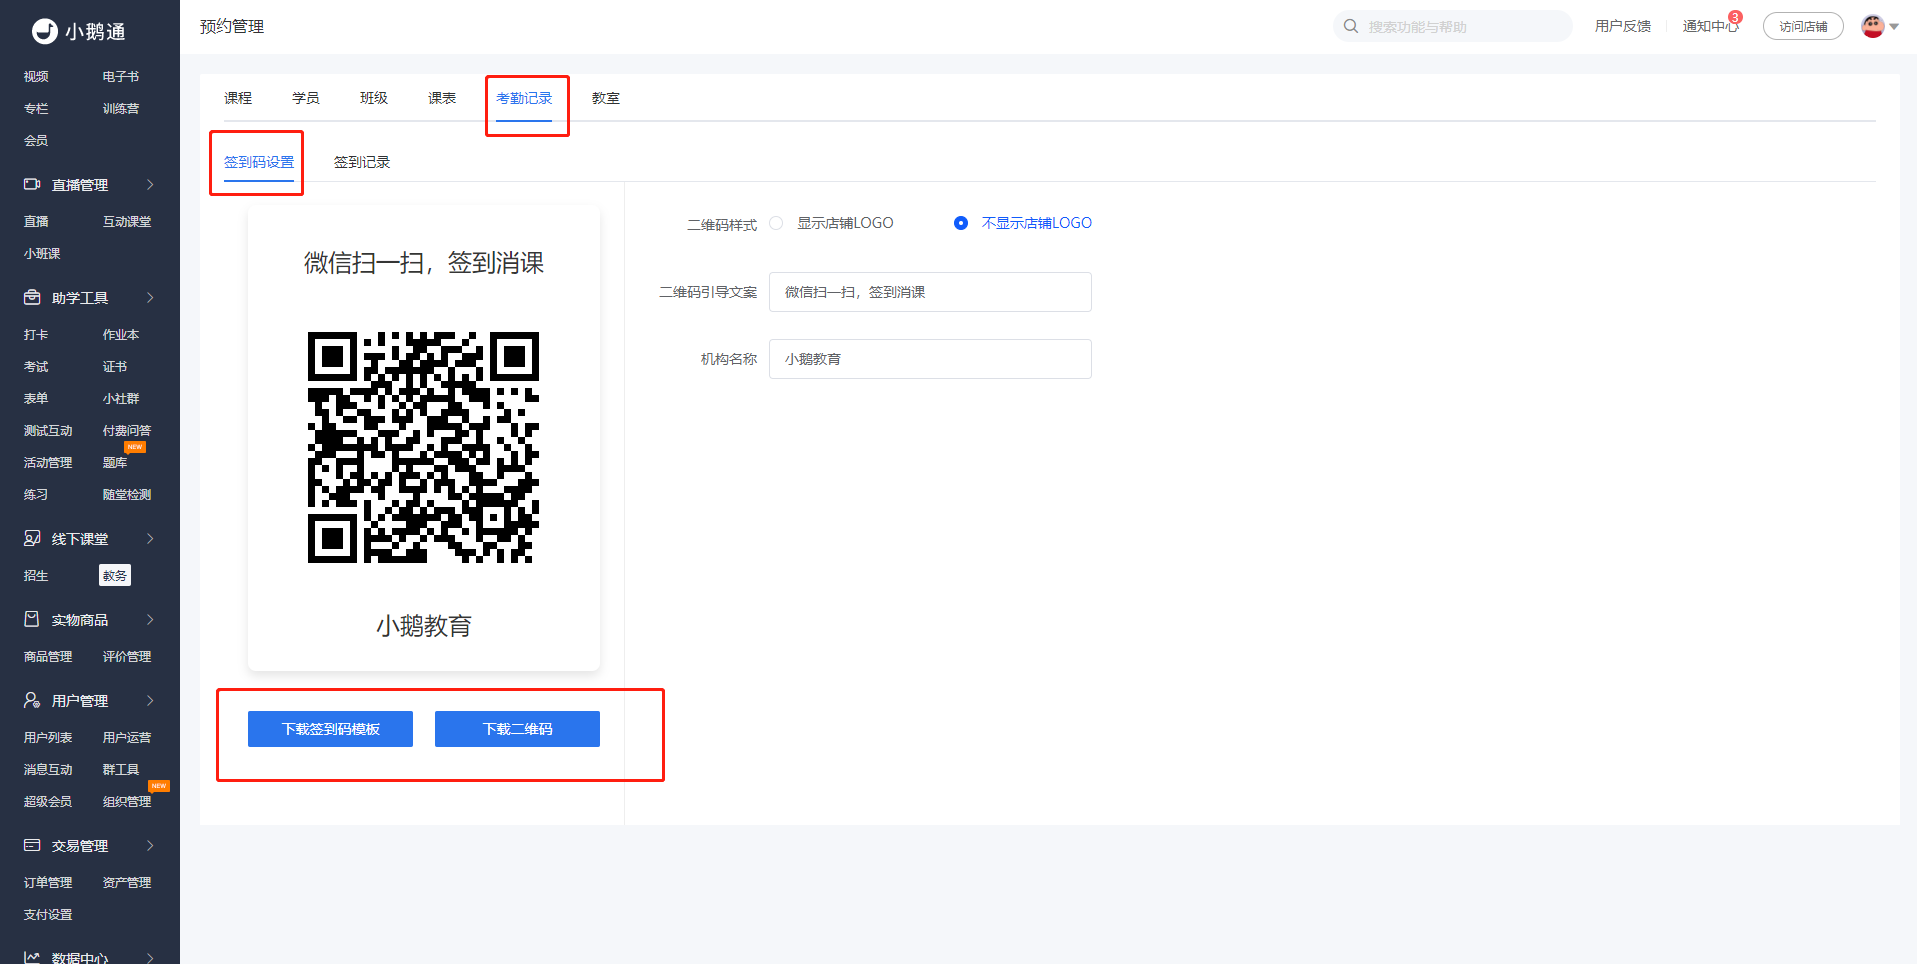The height and width of the screenshot is (964, 1917).
Task: Click the notification badge on 通知中心
Action: [x=1736, y=17]
